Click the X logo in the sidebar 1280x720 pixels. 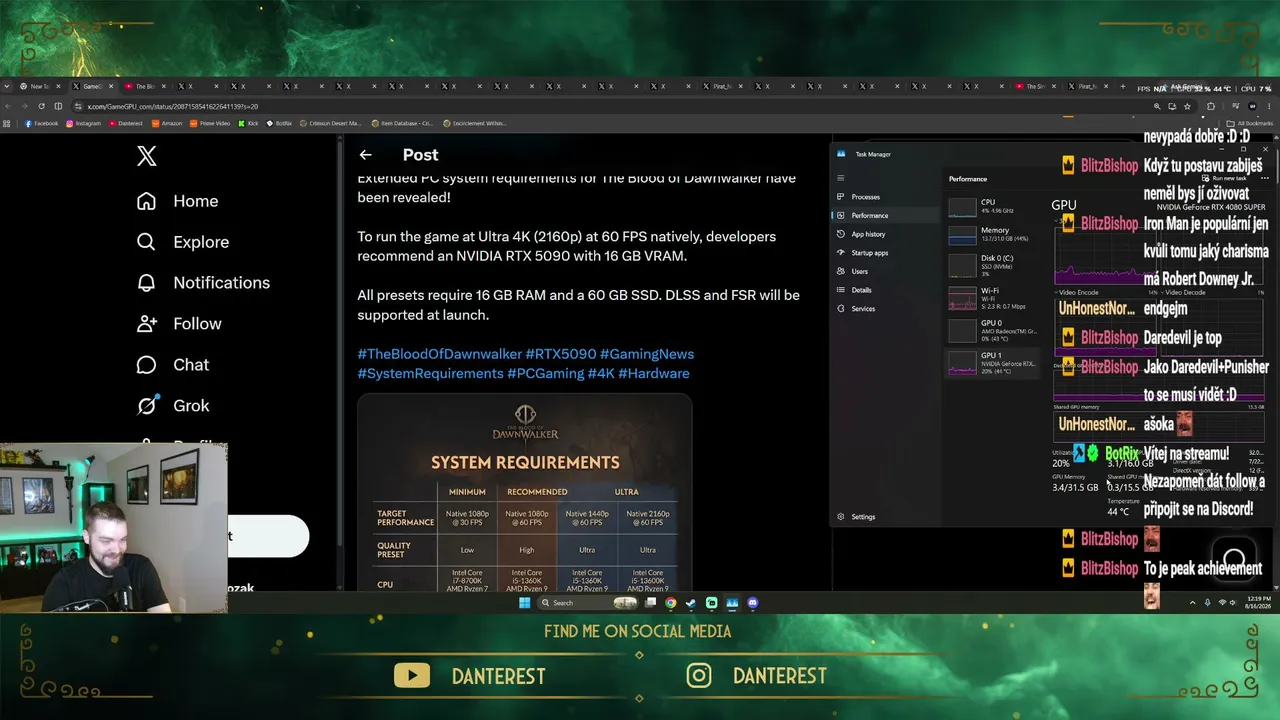pyautogui.click(x=147, y=156)
